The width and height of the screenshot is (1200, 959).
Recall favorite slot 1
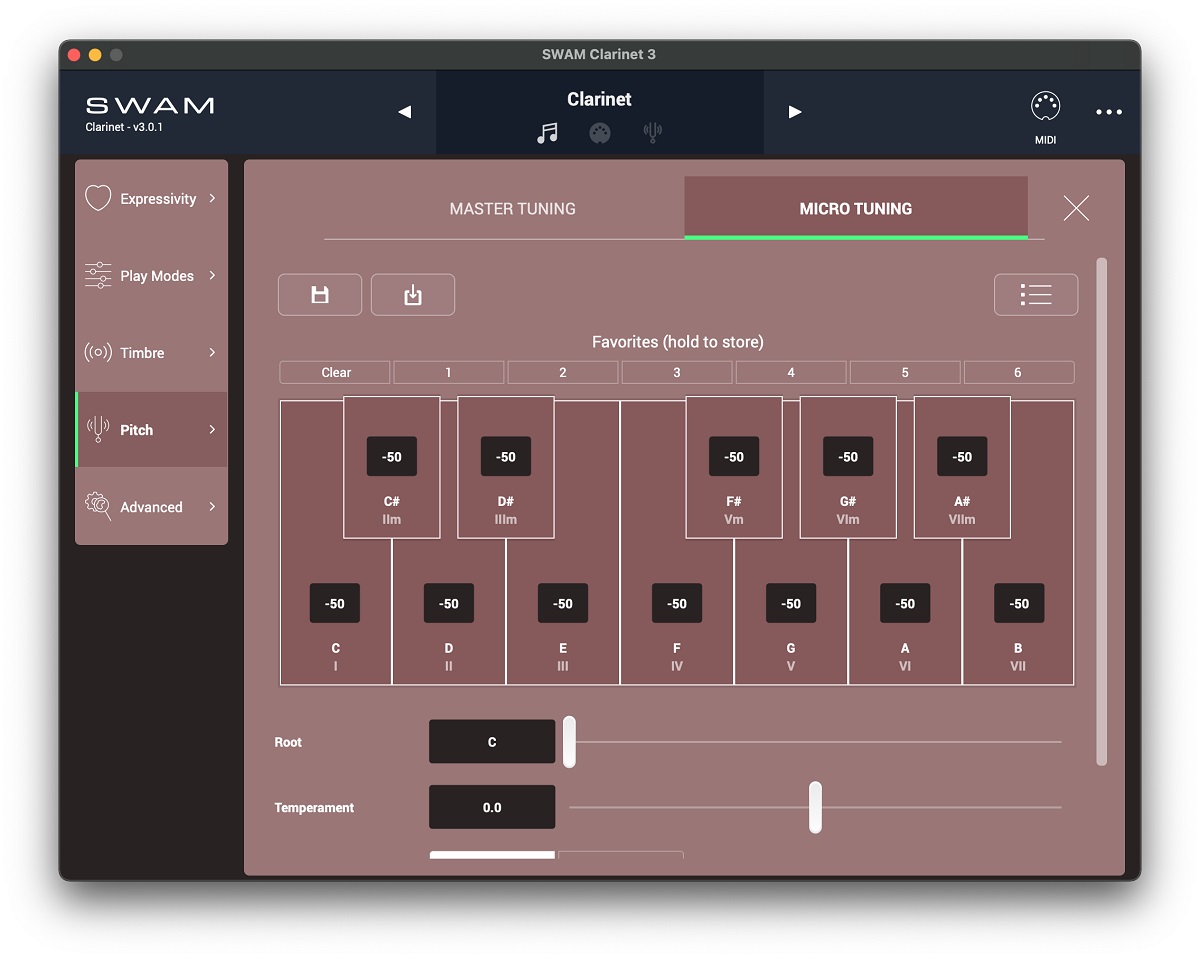(449, 372)
